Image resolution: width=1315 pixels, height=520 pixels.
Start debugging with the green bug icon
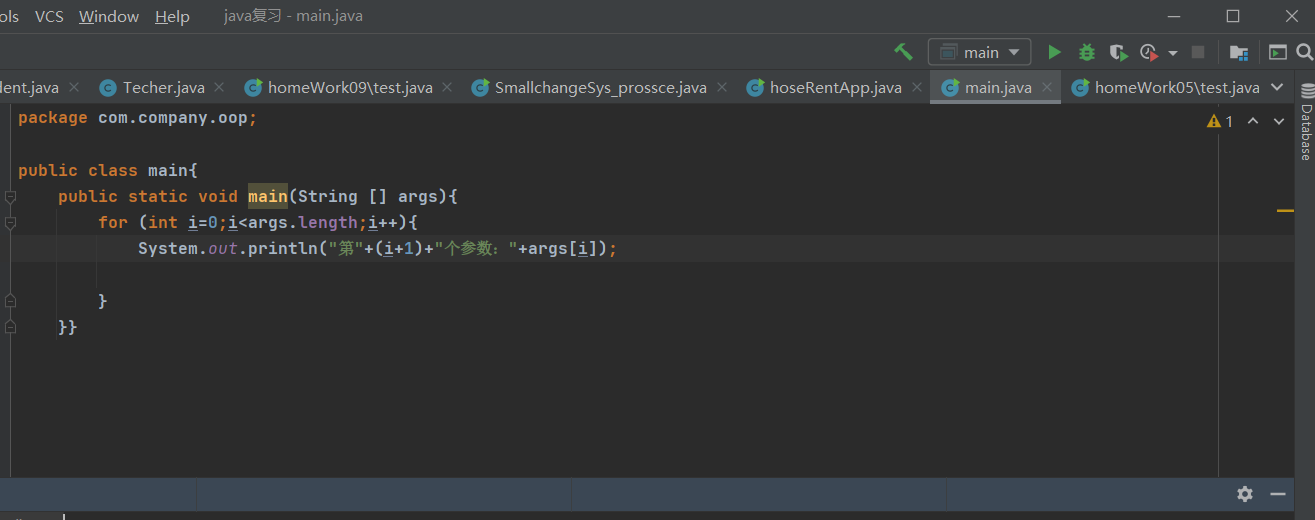(1086, 52)
